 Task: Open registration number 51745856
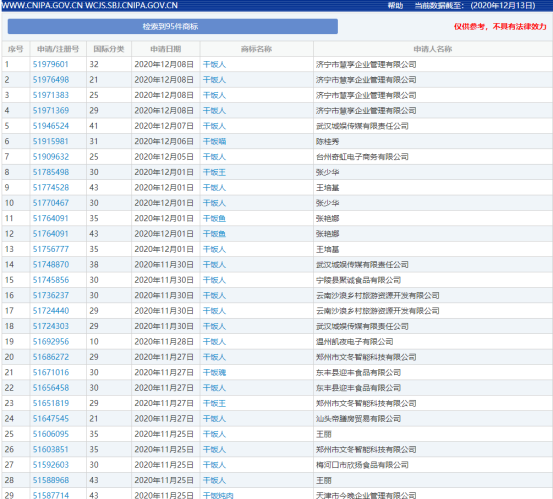pyautogui.click(x=51, y=280)
